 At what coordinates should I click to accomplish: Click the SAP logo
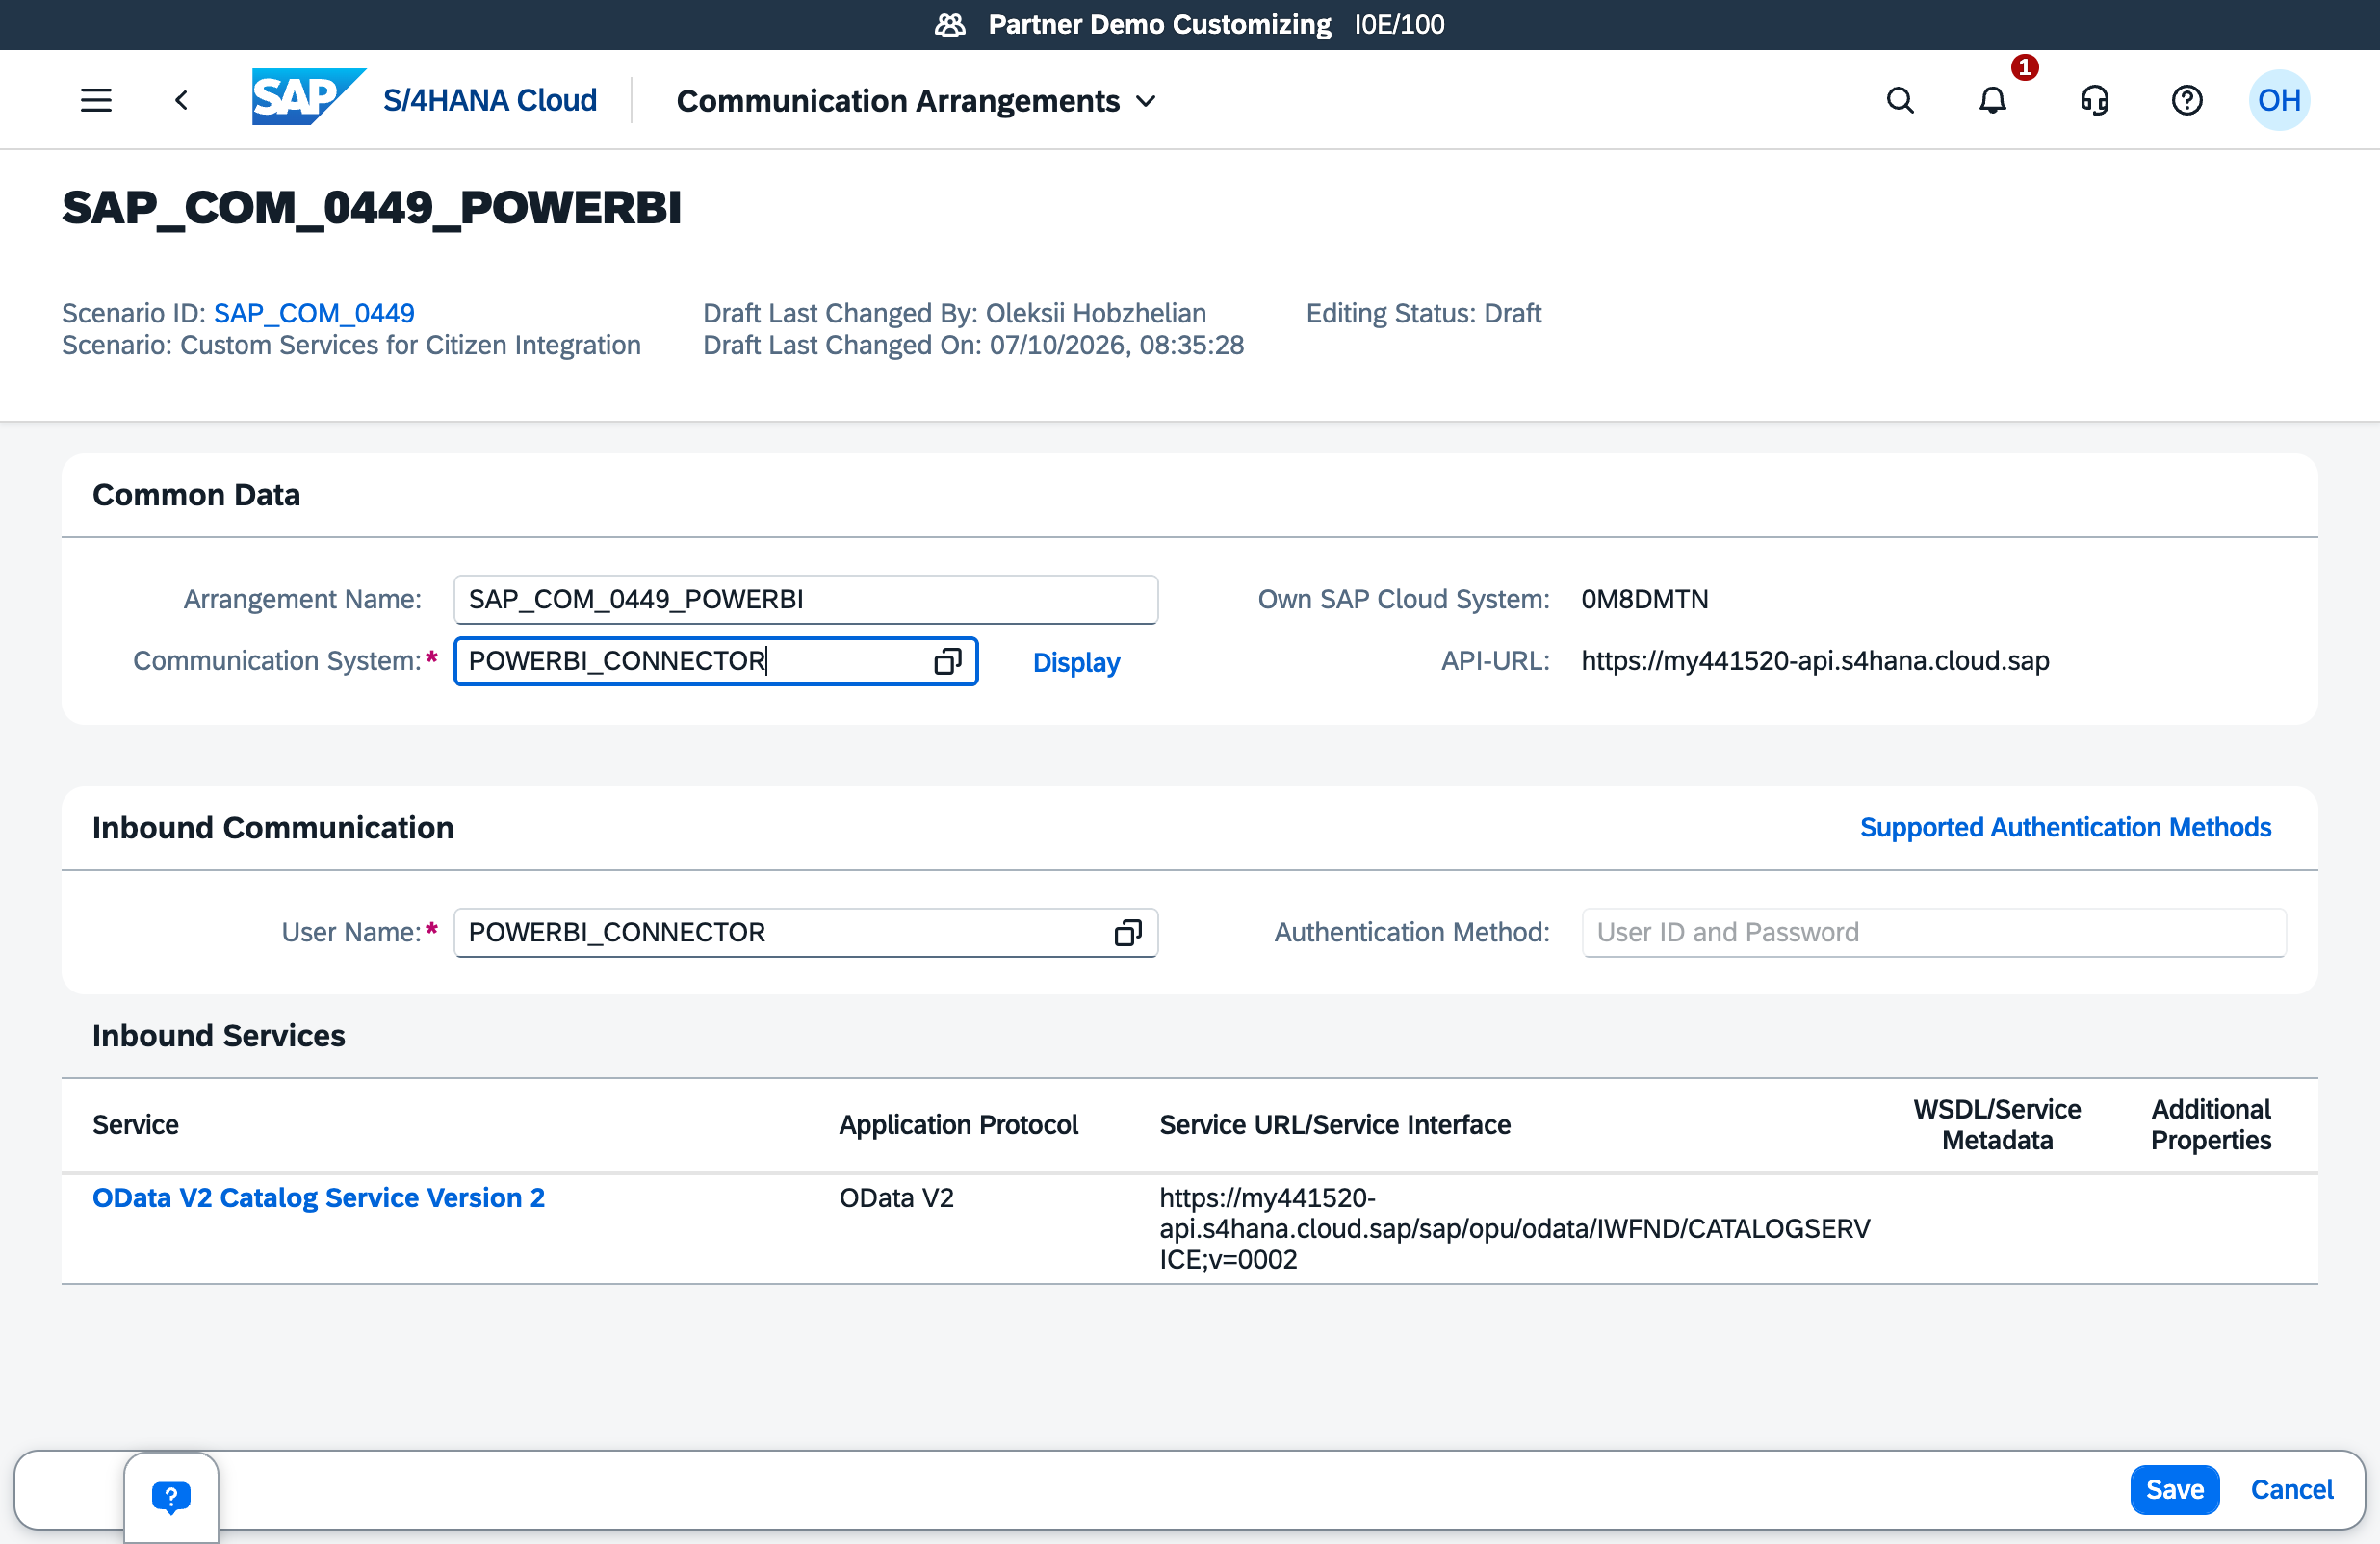(x=308, y=97)
